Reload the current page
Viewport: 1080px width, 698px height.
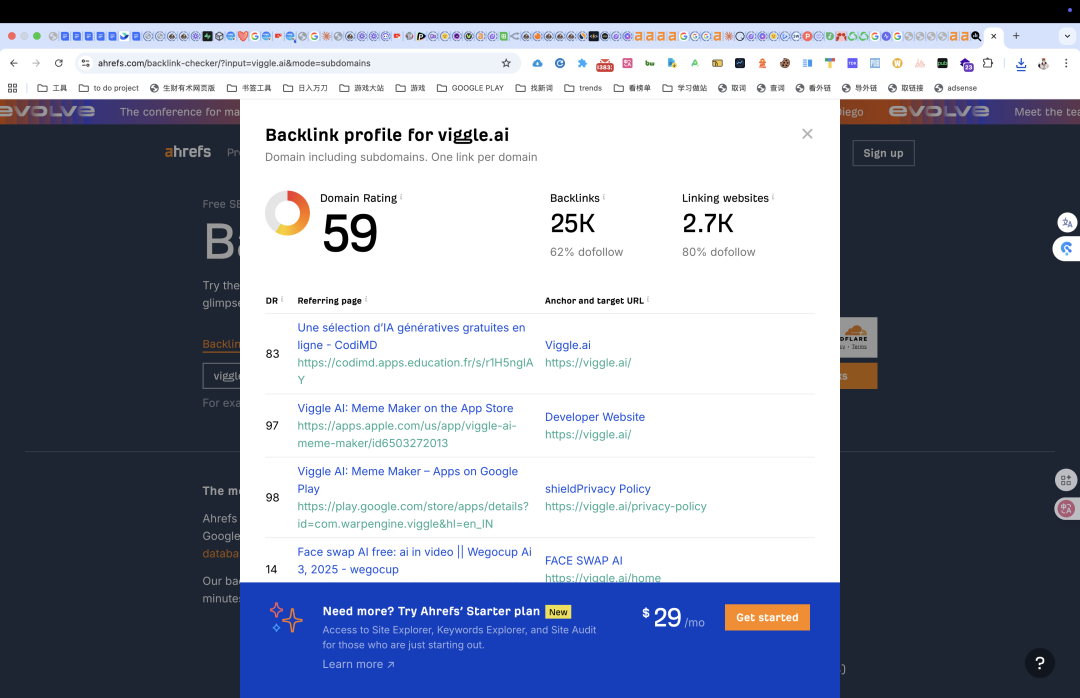pos(59,63)
